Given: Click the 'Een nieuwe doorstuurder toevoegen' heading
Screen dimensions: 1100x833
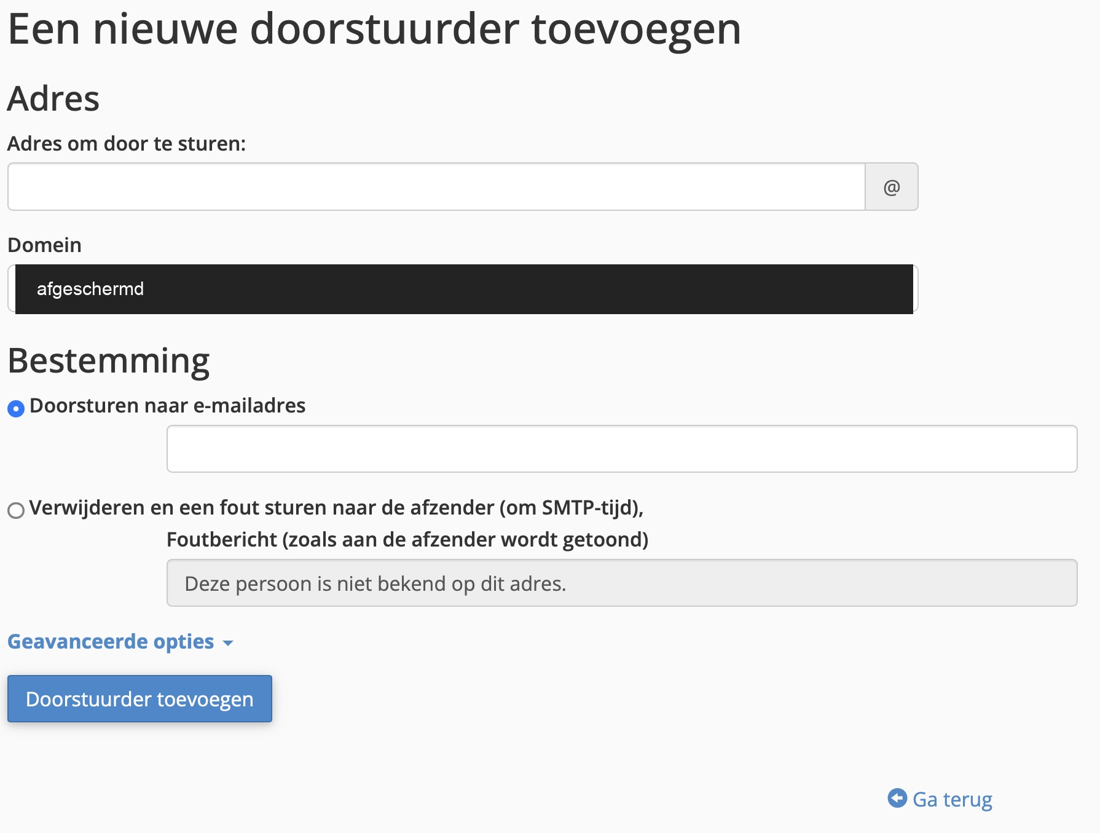Looking at the screenshot, I should pyautogui.click(x=374, y=29).
